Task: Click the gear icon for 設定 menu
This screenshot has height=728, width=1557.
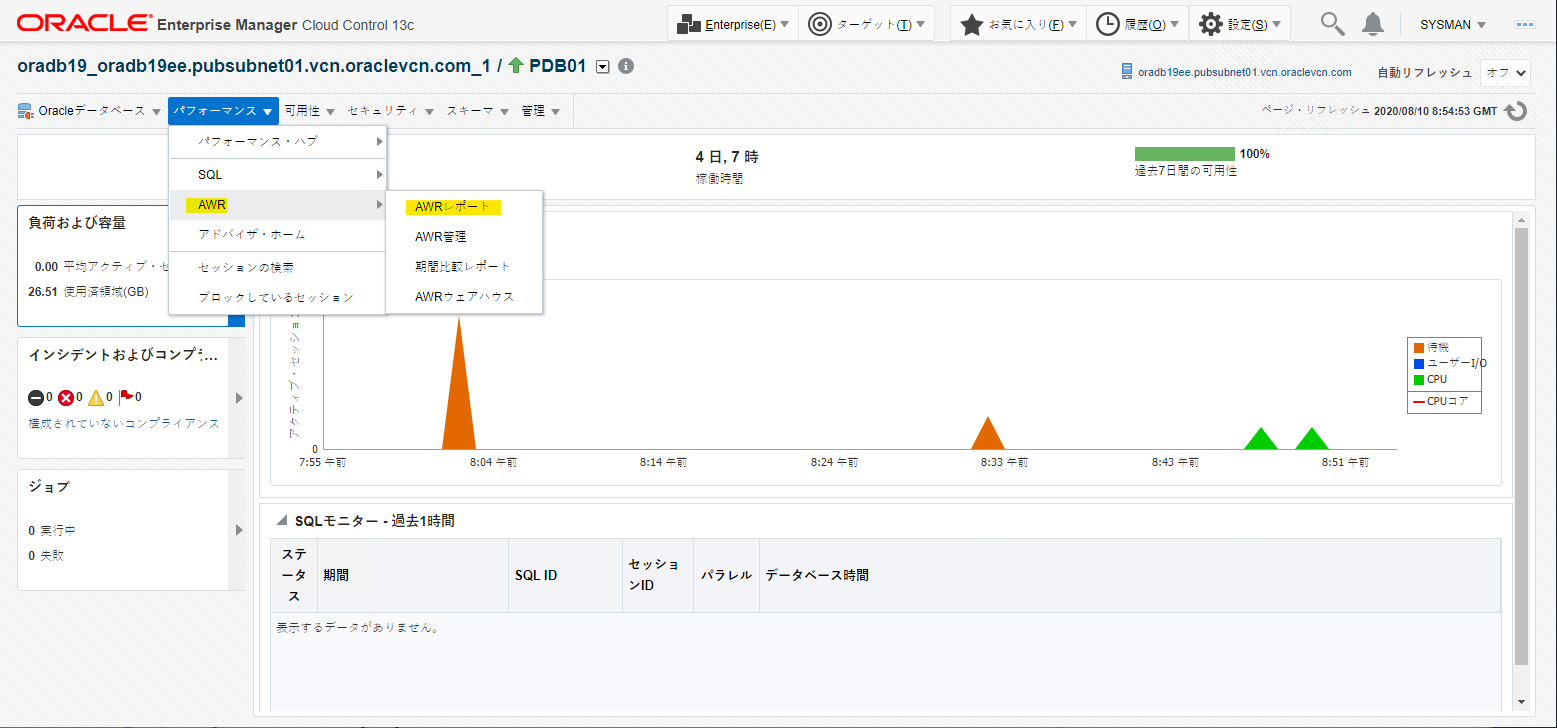Action: pyautogui.click(x=1210, y=22)
